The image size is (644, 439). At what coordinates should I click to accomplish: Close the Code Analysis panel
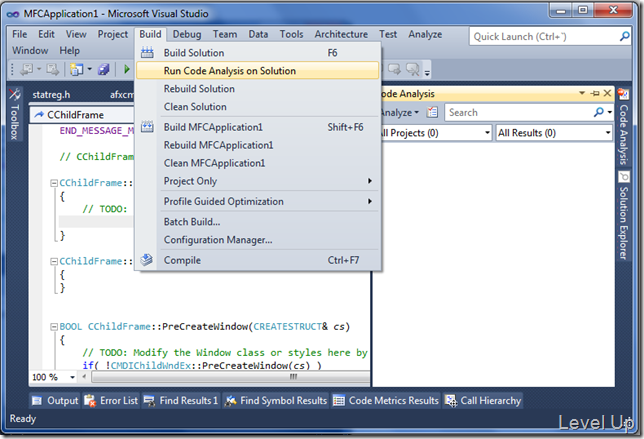point(607,93)
